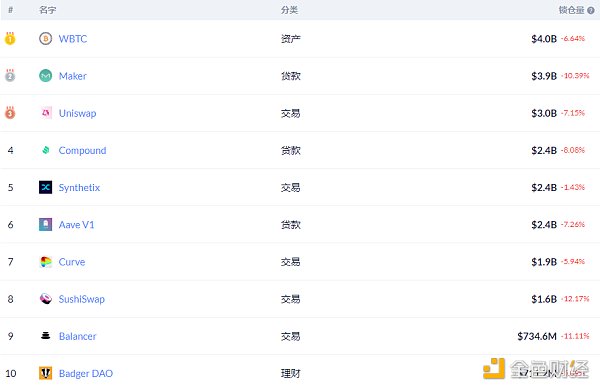Click the rainbow Curve logo icon
This screenshot has height=390, width=600.
point(46,262)
